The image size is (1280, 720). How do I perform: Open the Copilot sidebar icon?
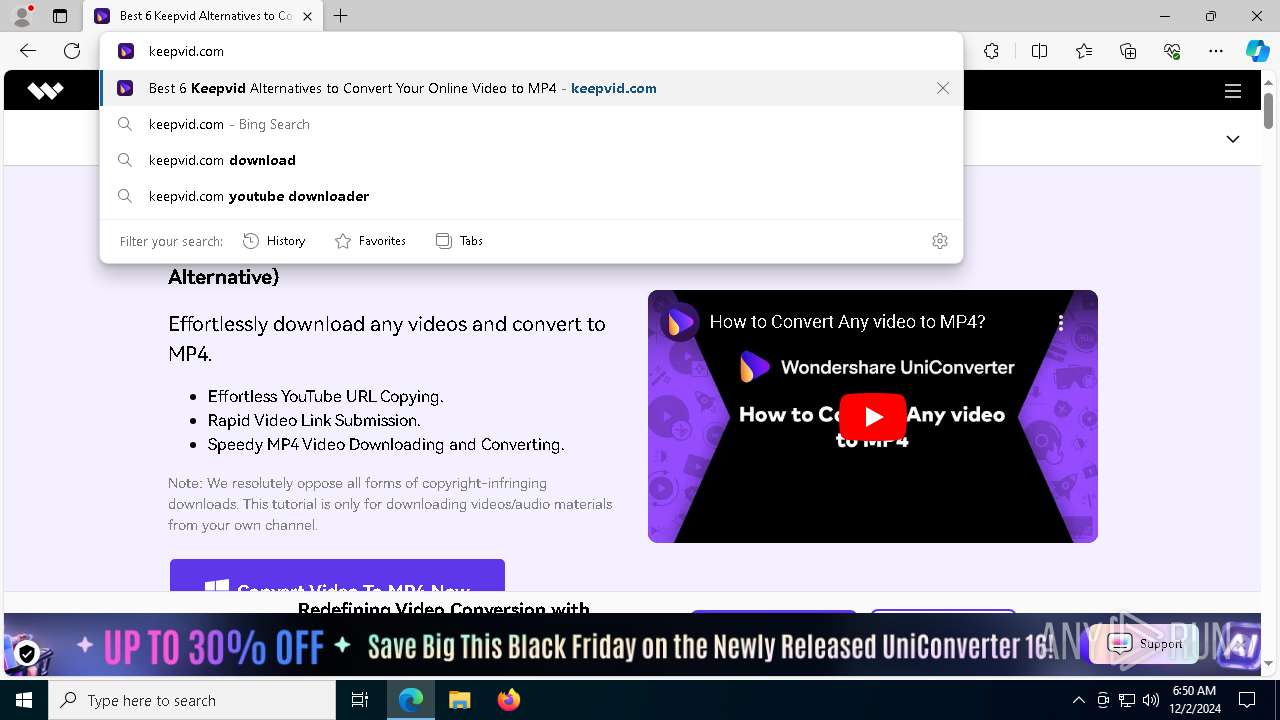coord(1257,51)
